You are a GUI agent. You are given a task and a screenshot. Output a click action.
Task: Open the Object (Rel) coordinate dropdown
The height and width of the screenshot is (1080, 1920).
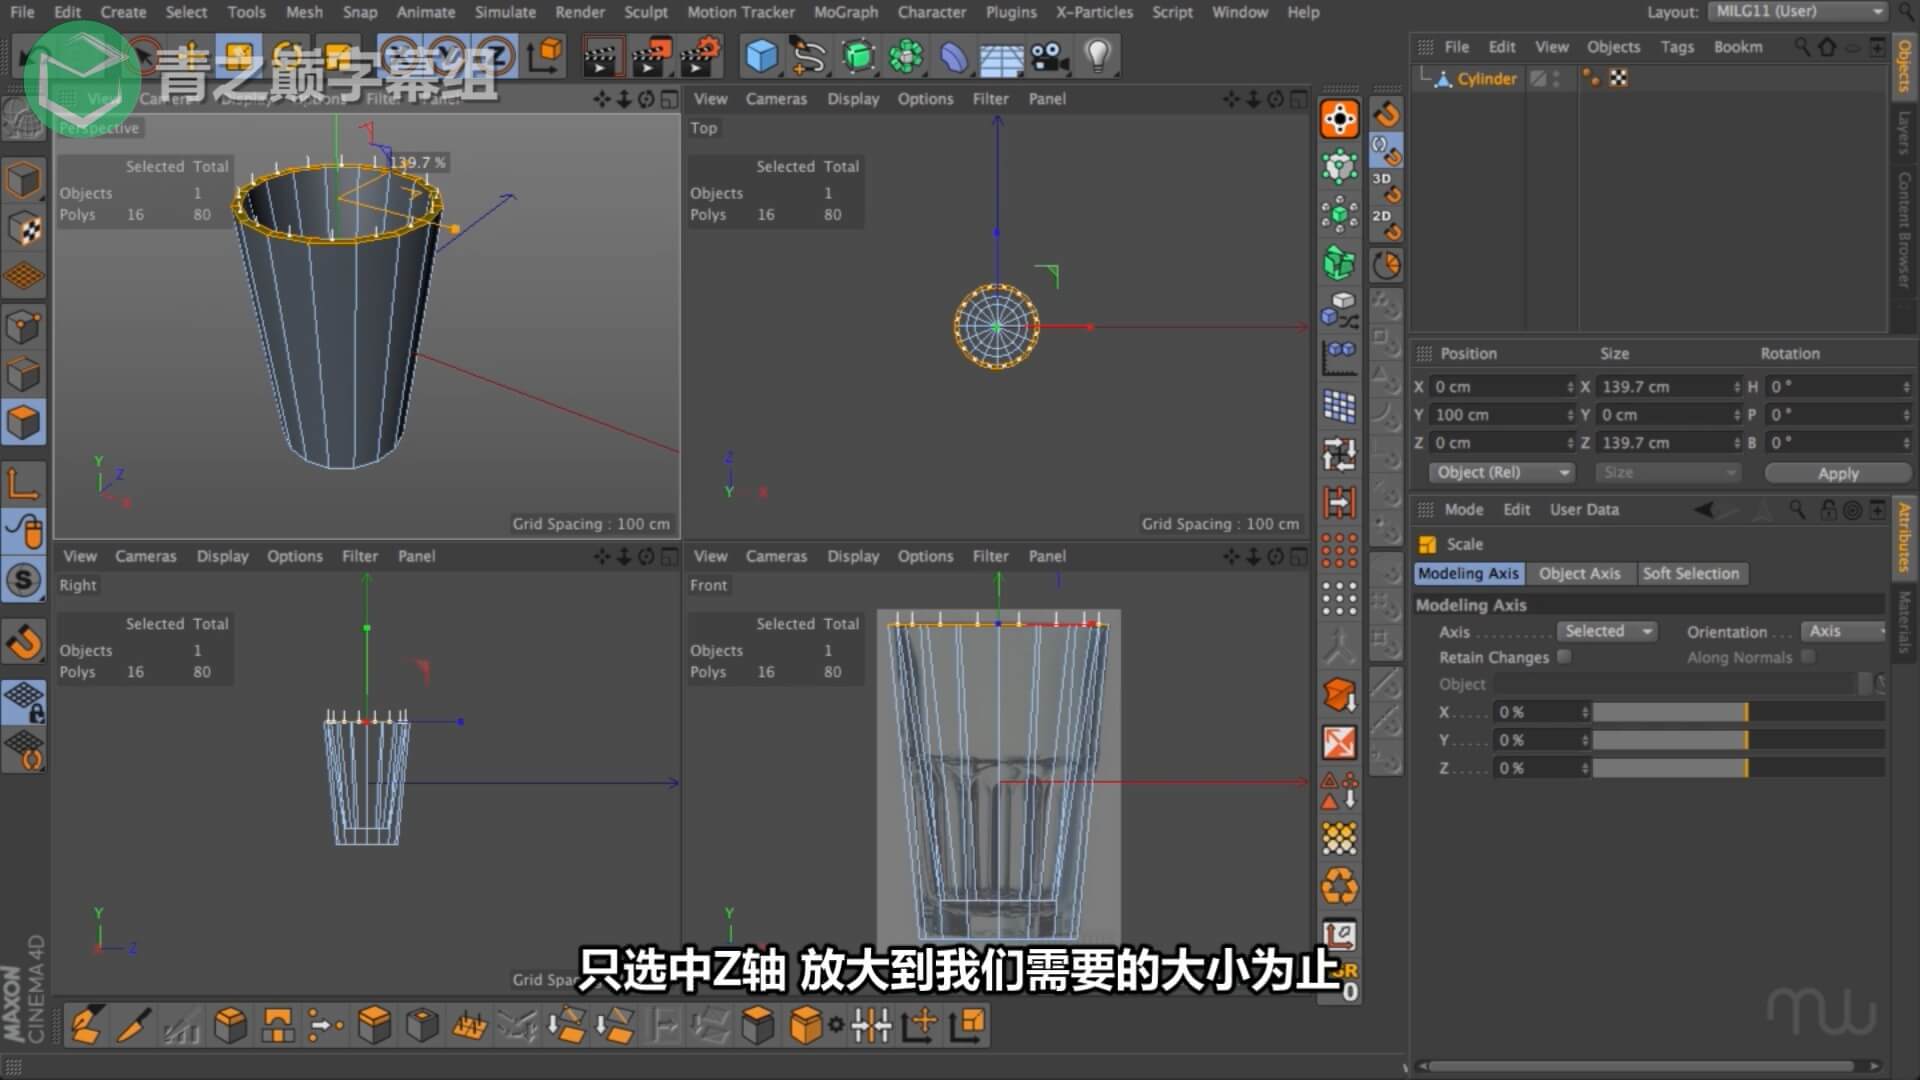(1501, 472)
